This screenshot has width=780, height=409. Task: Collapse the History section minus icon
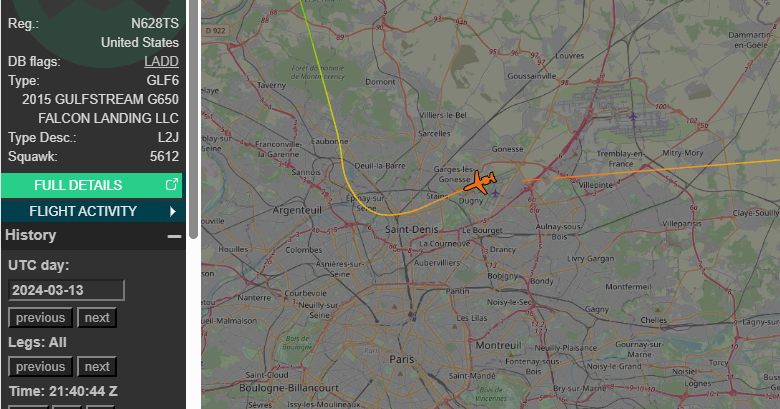coord(174,236)
